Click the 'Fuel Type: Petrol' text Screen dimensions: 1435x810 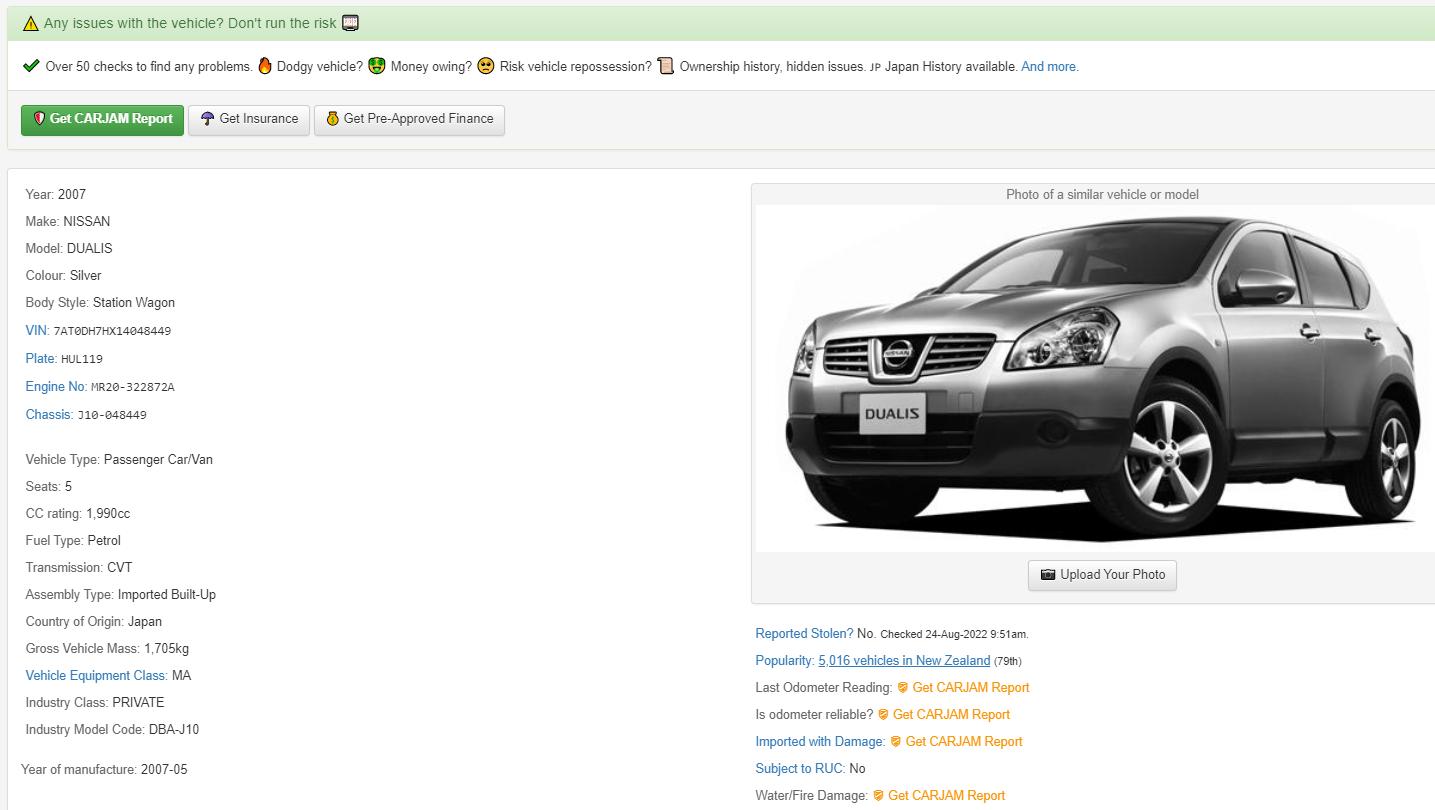coord(73,541)
